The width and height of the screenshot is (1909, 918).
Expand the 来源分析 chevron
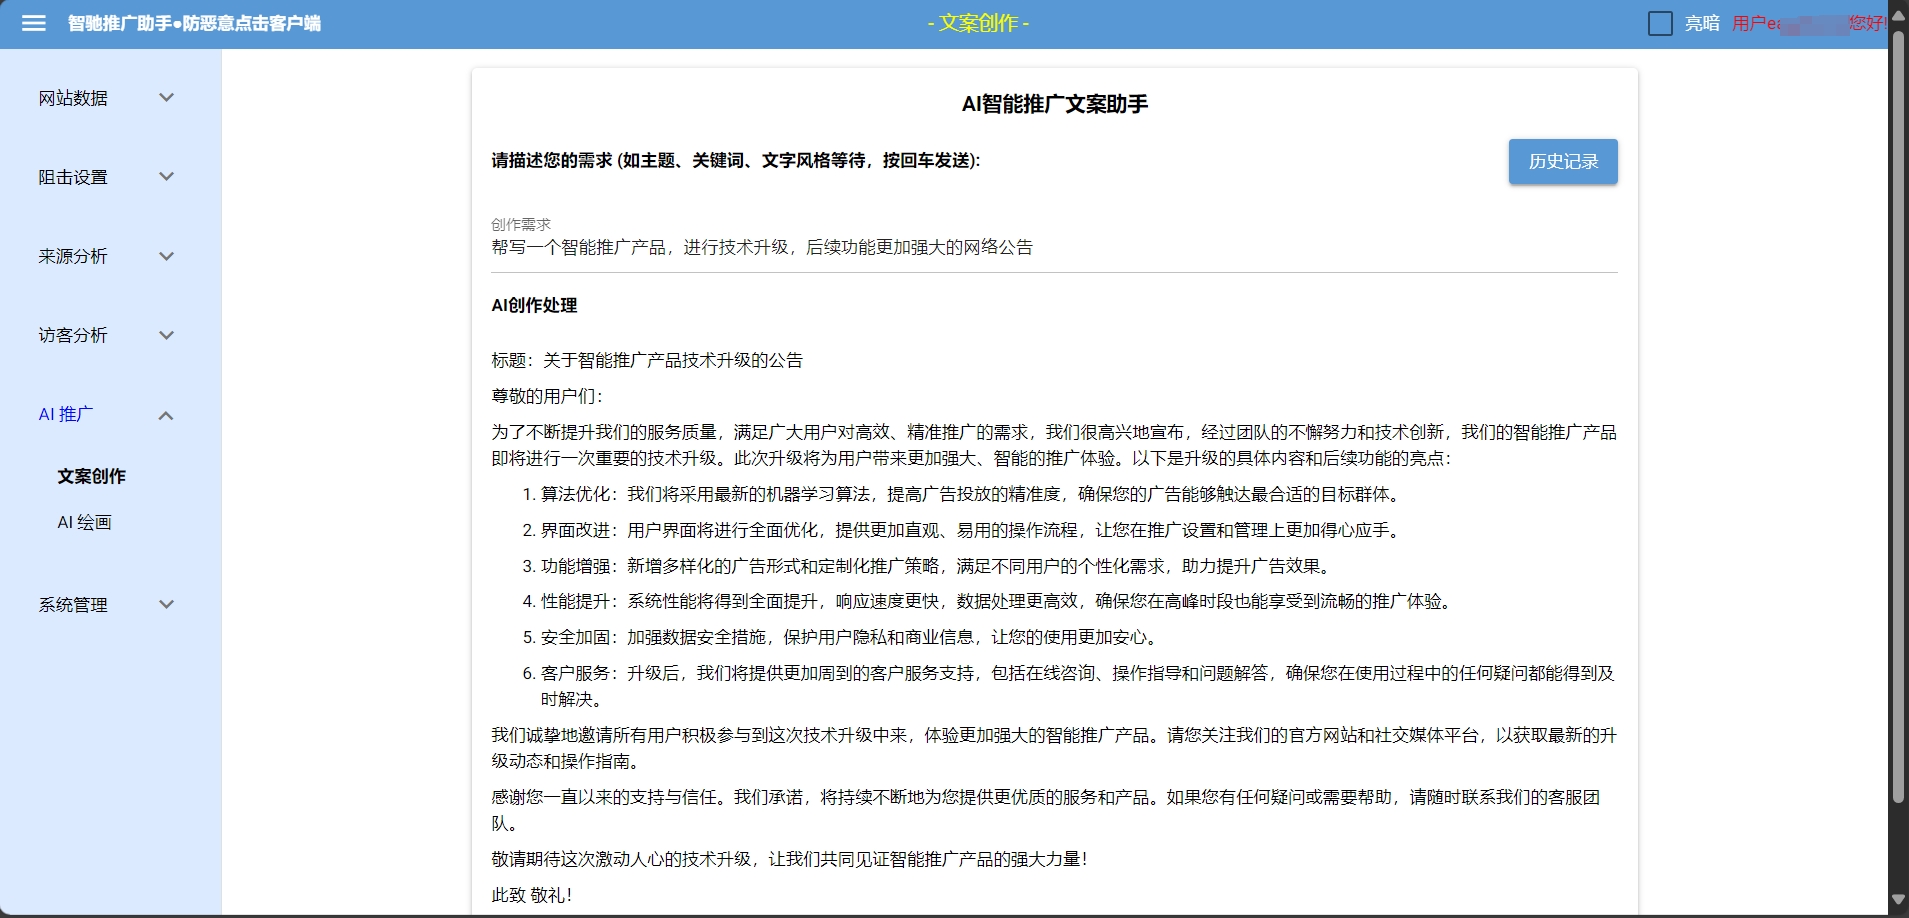[167, 256]
